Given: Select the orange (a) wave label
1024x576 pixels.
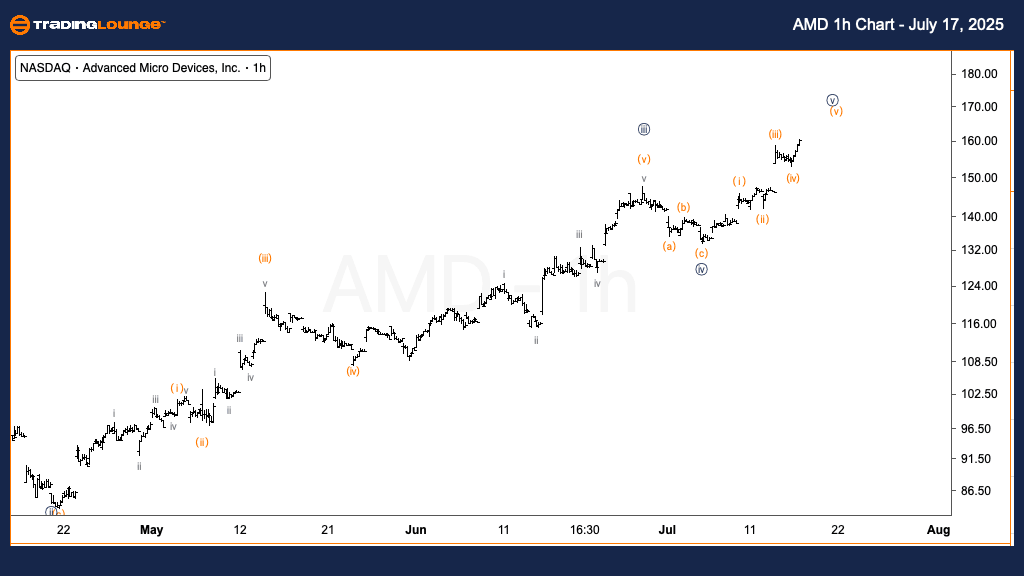Looking at the screenshot, I should (669, 246).
